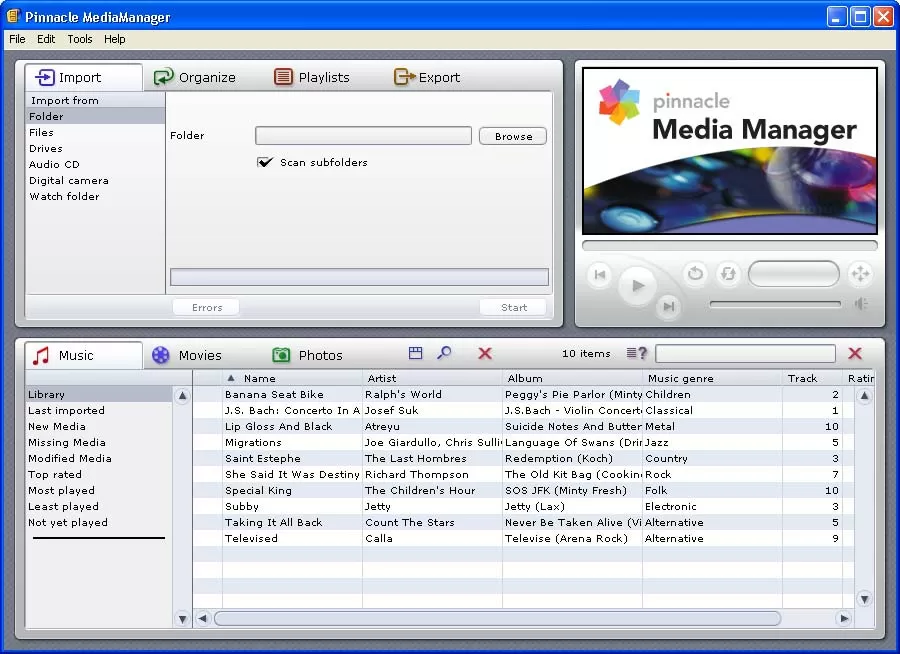This screenshot has width=900, height=654.
Task: Click the repeat loop icon in player
Action: tap(727, 273)
